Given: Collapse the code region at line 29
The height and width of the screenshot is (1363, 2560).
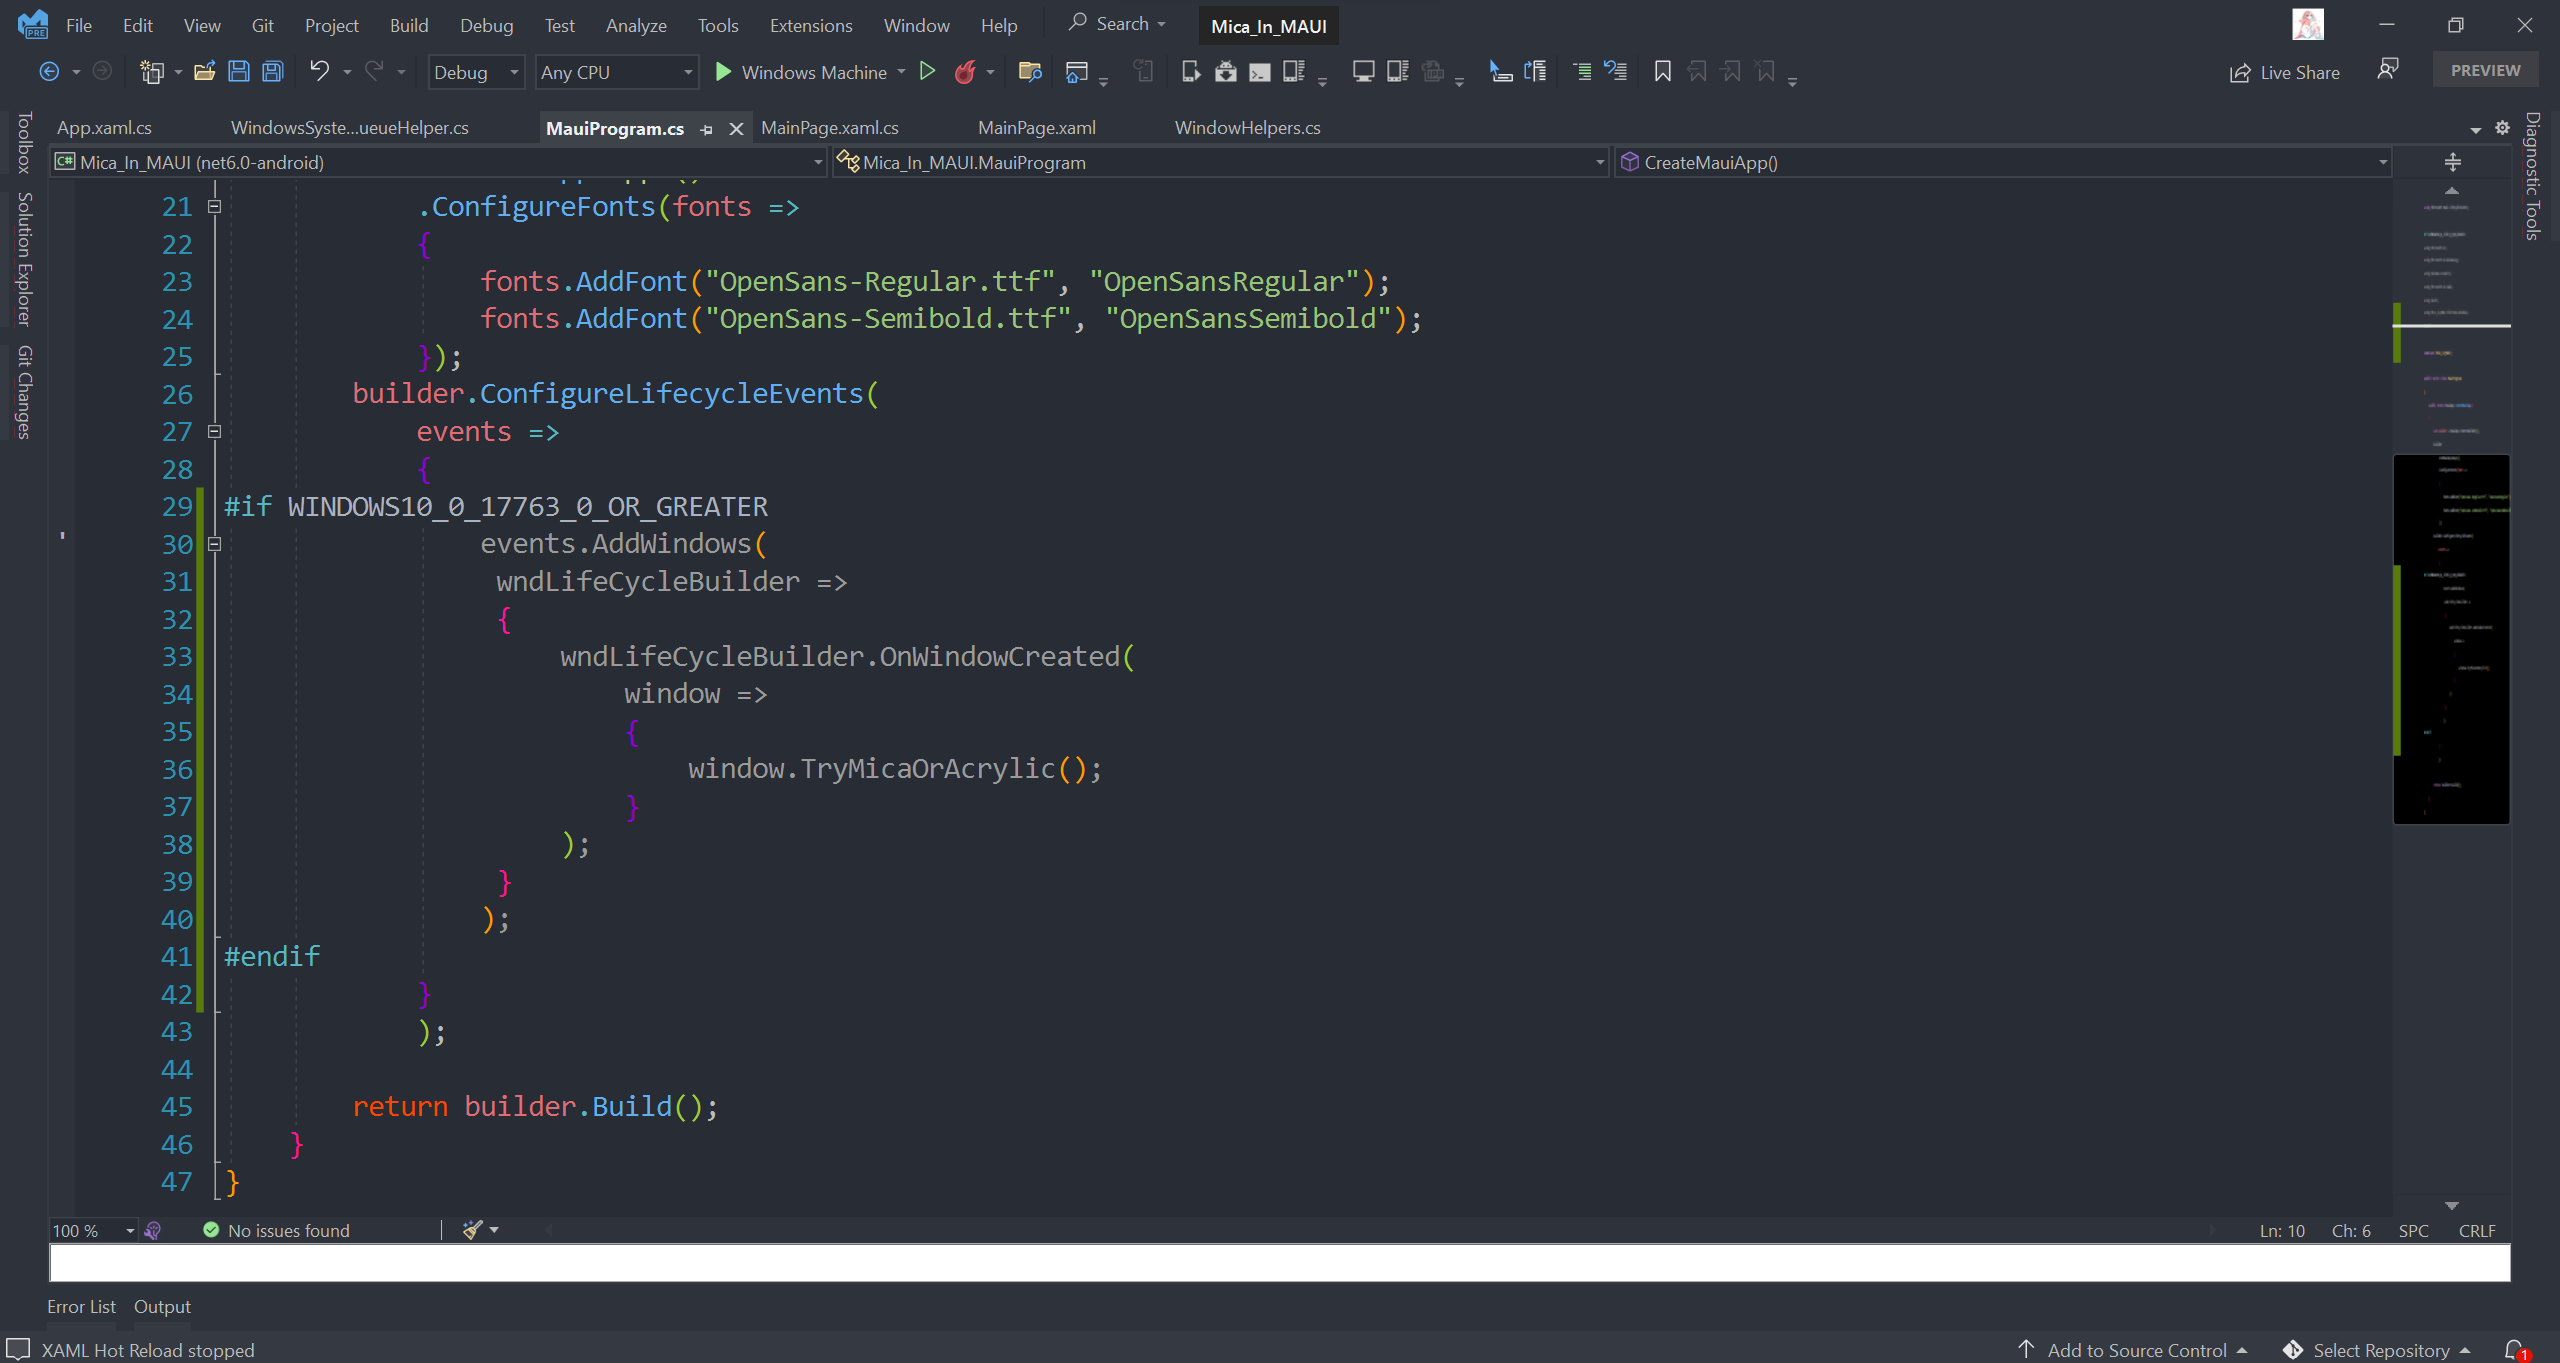Looking at the screenshot, I should click(214, 543).
